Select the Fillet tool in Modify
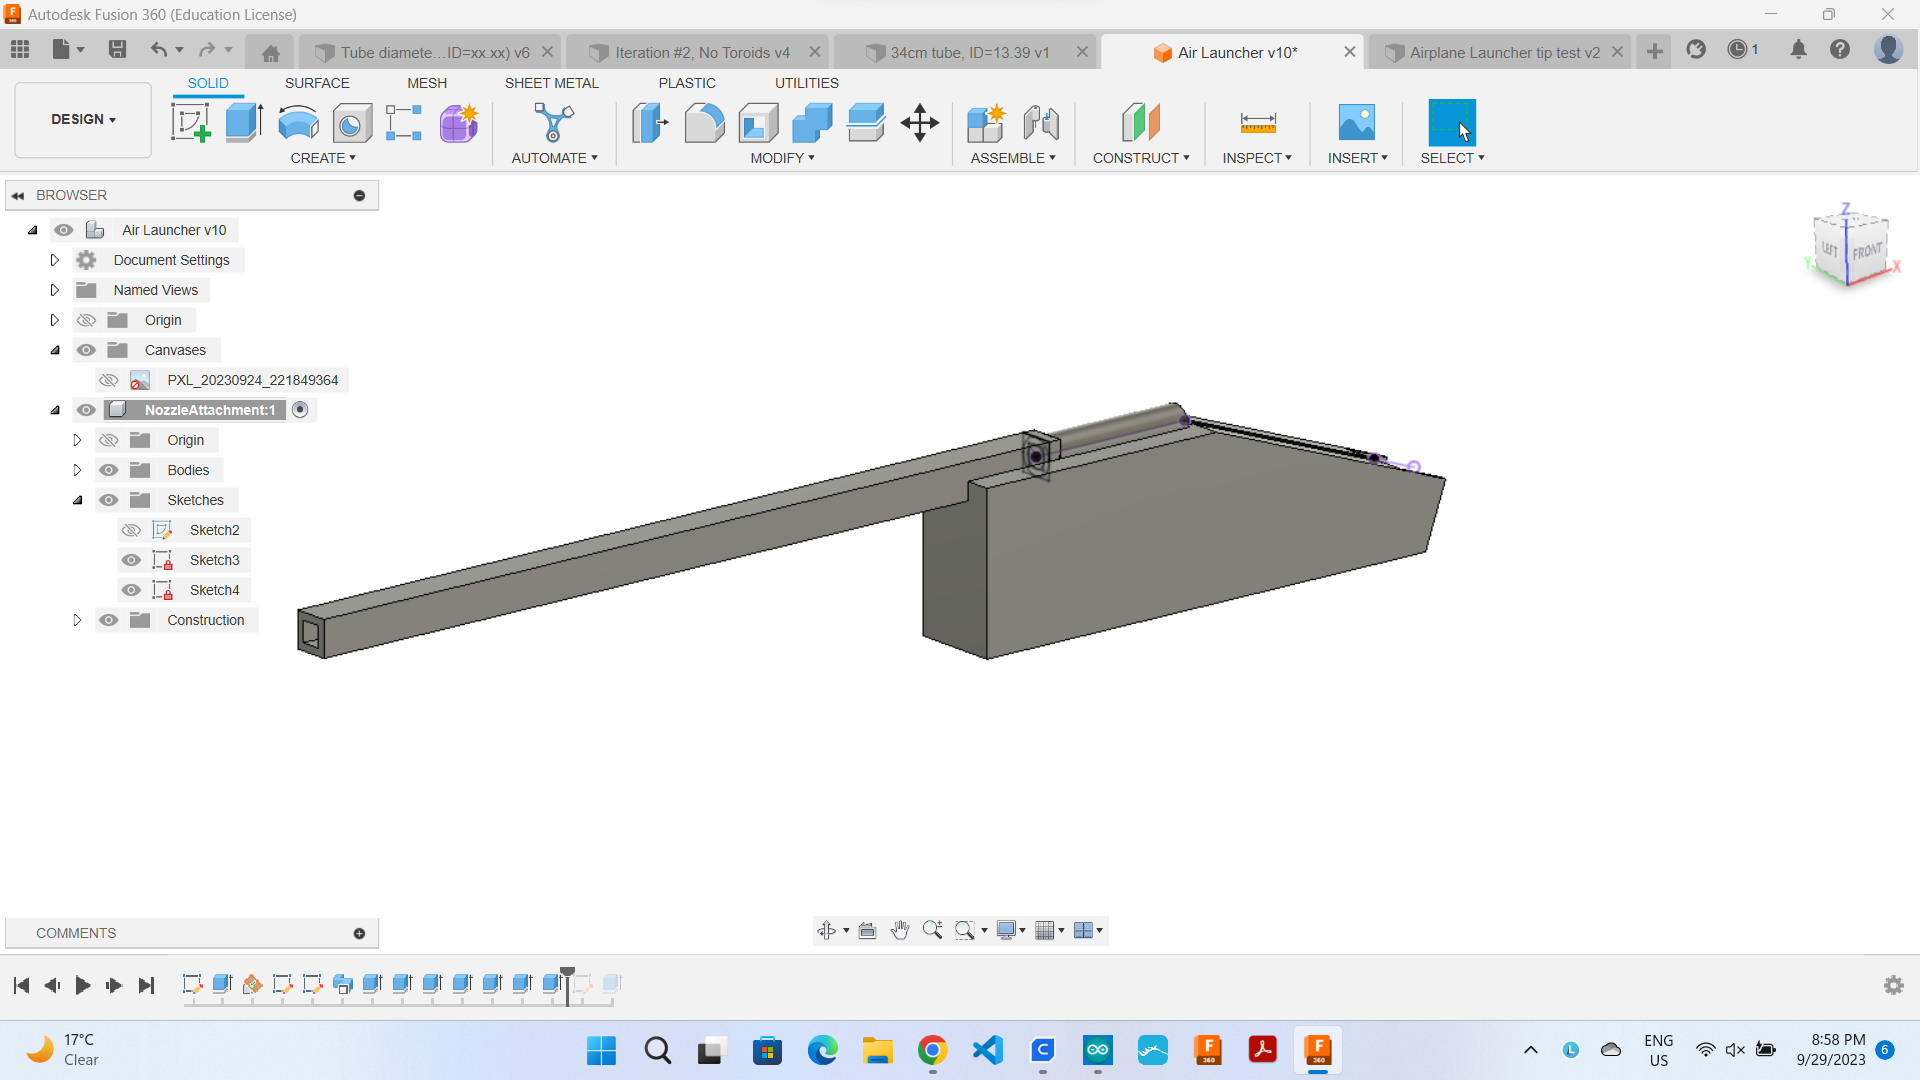Viewport: 1920px width, 1080px height. point(704,123)
